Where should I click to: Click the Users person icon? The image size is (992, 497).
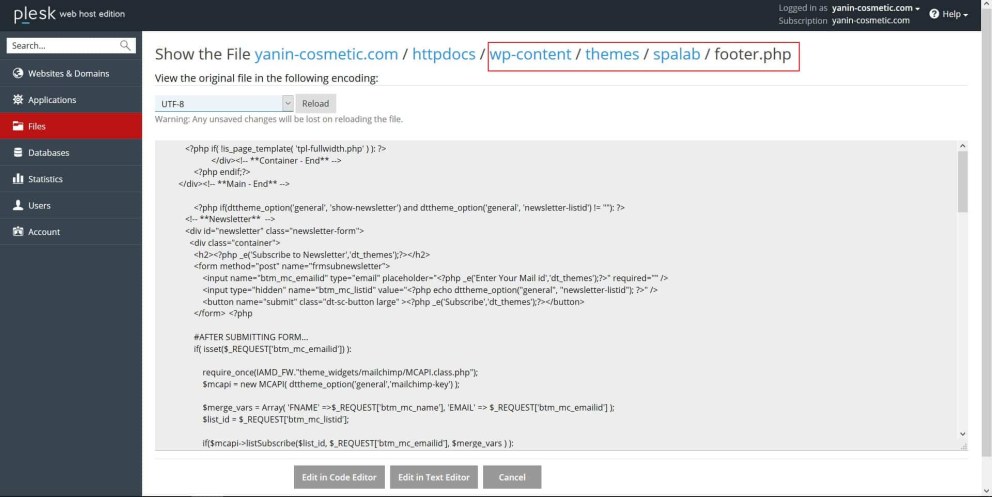18,206
